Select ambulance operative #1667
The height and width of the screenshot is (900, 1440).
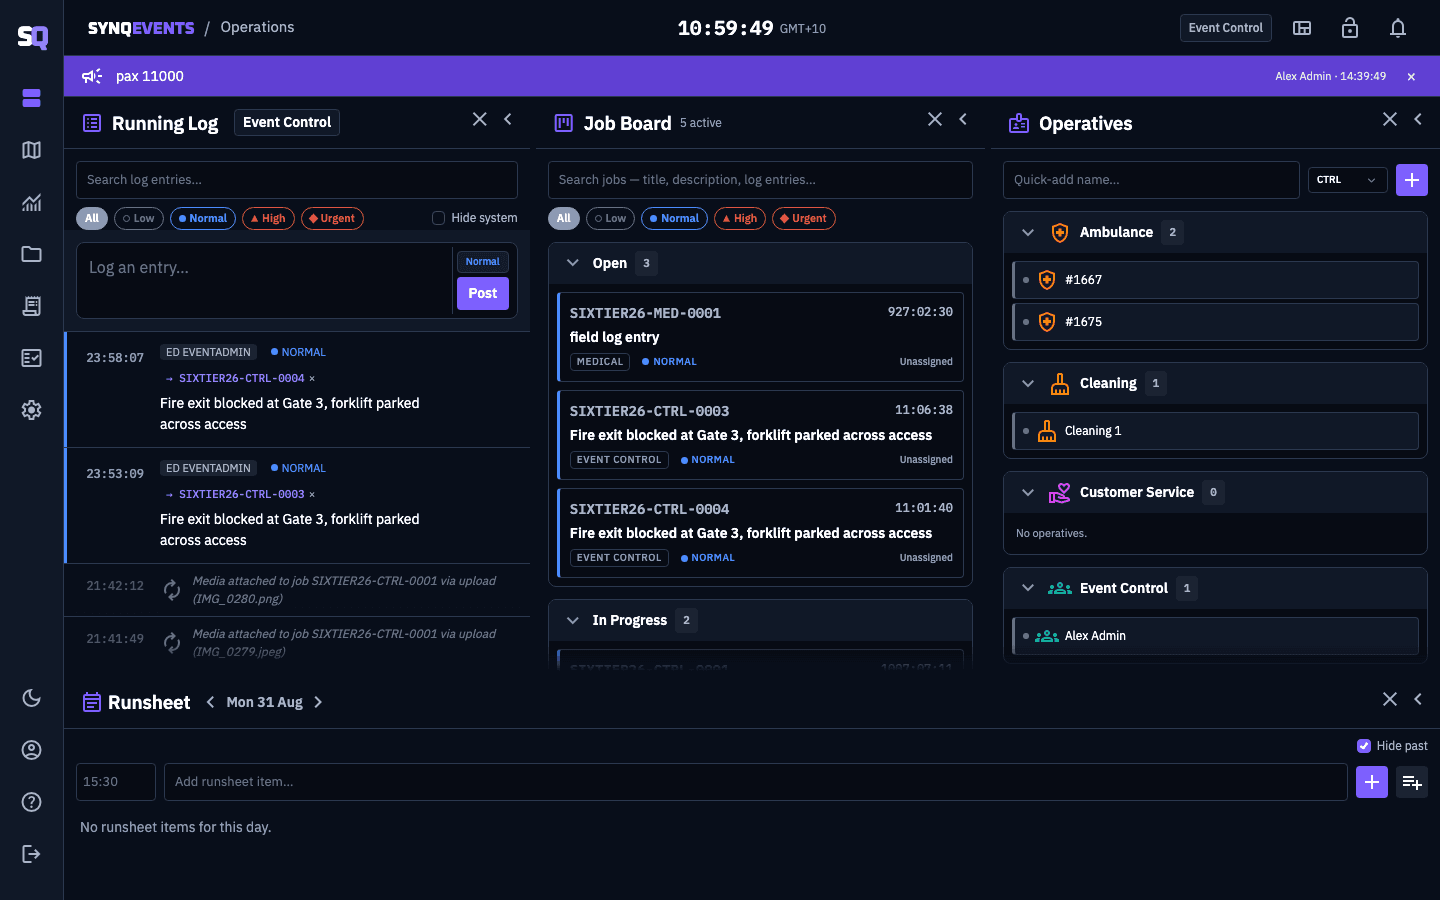(x=1215, y=280)
